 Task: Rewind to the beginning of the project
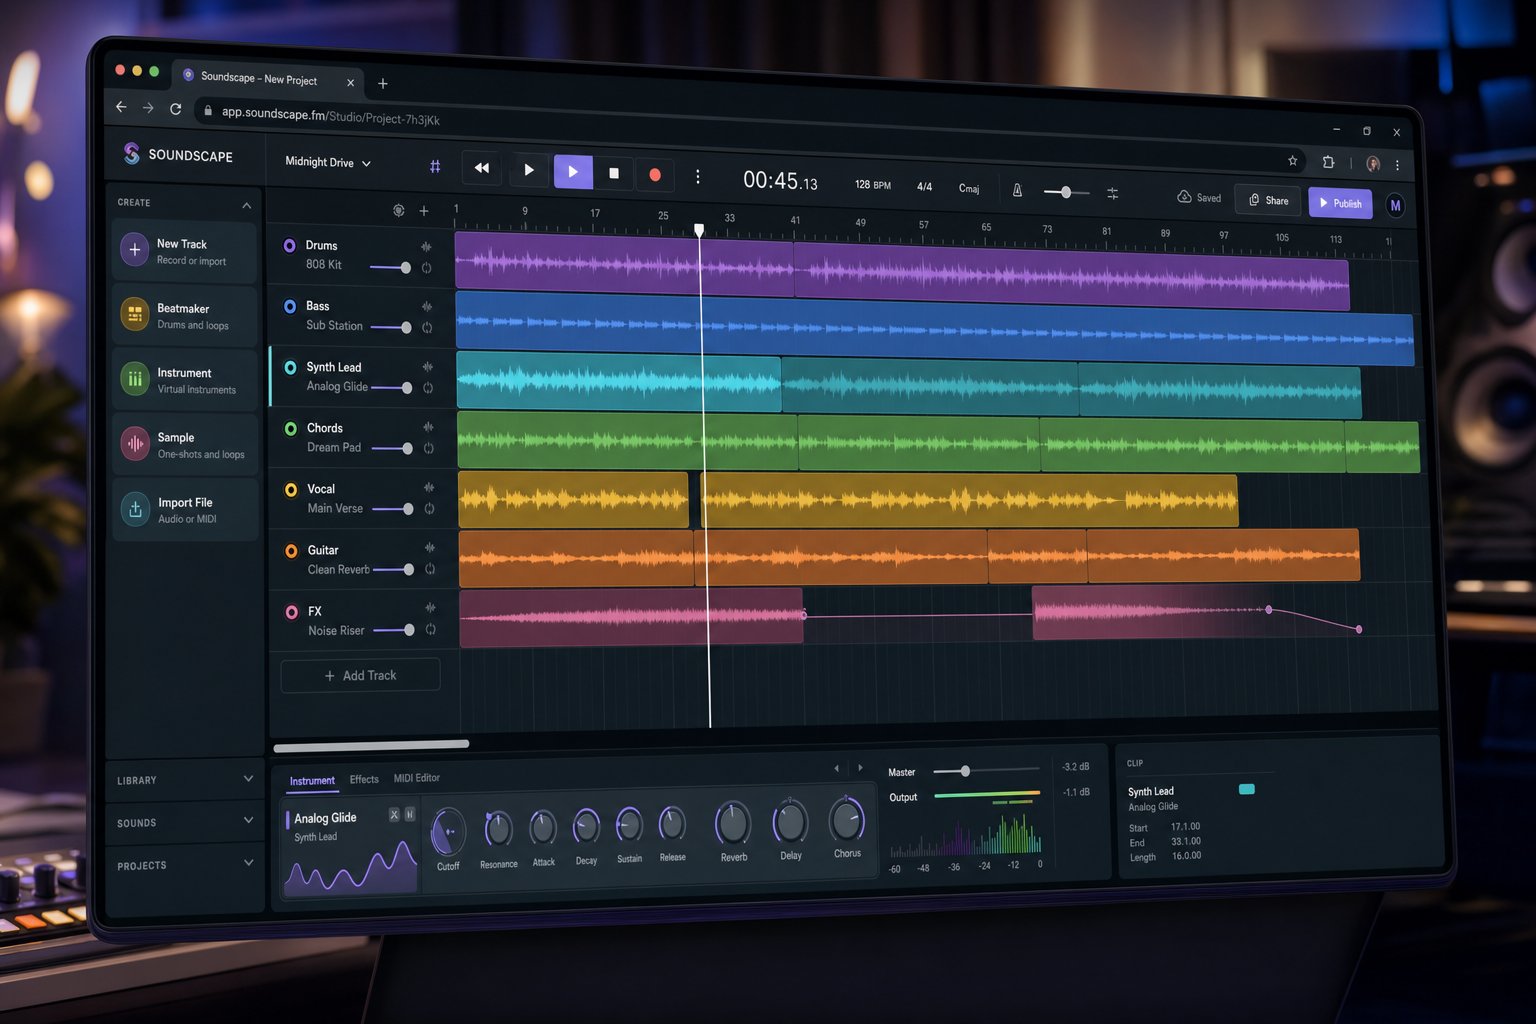(x=482, y=168)
